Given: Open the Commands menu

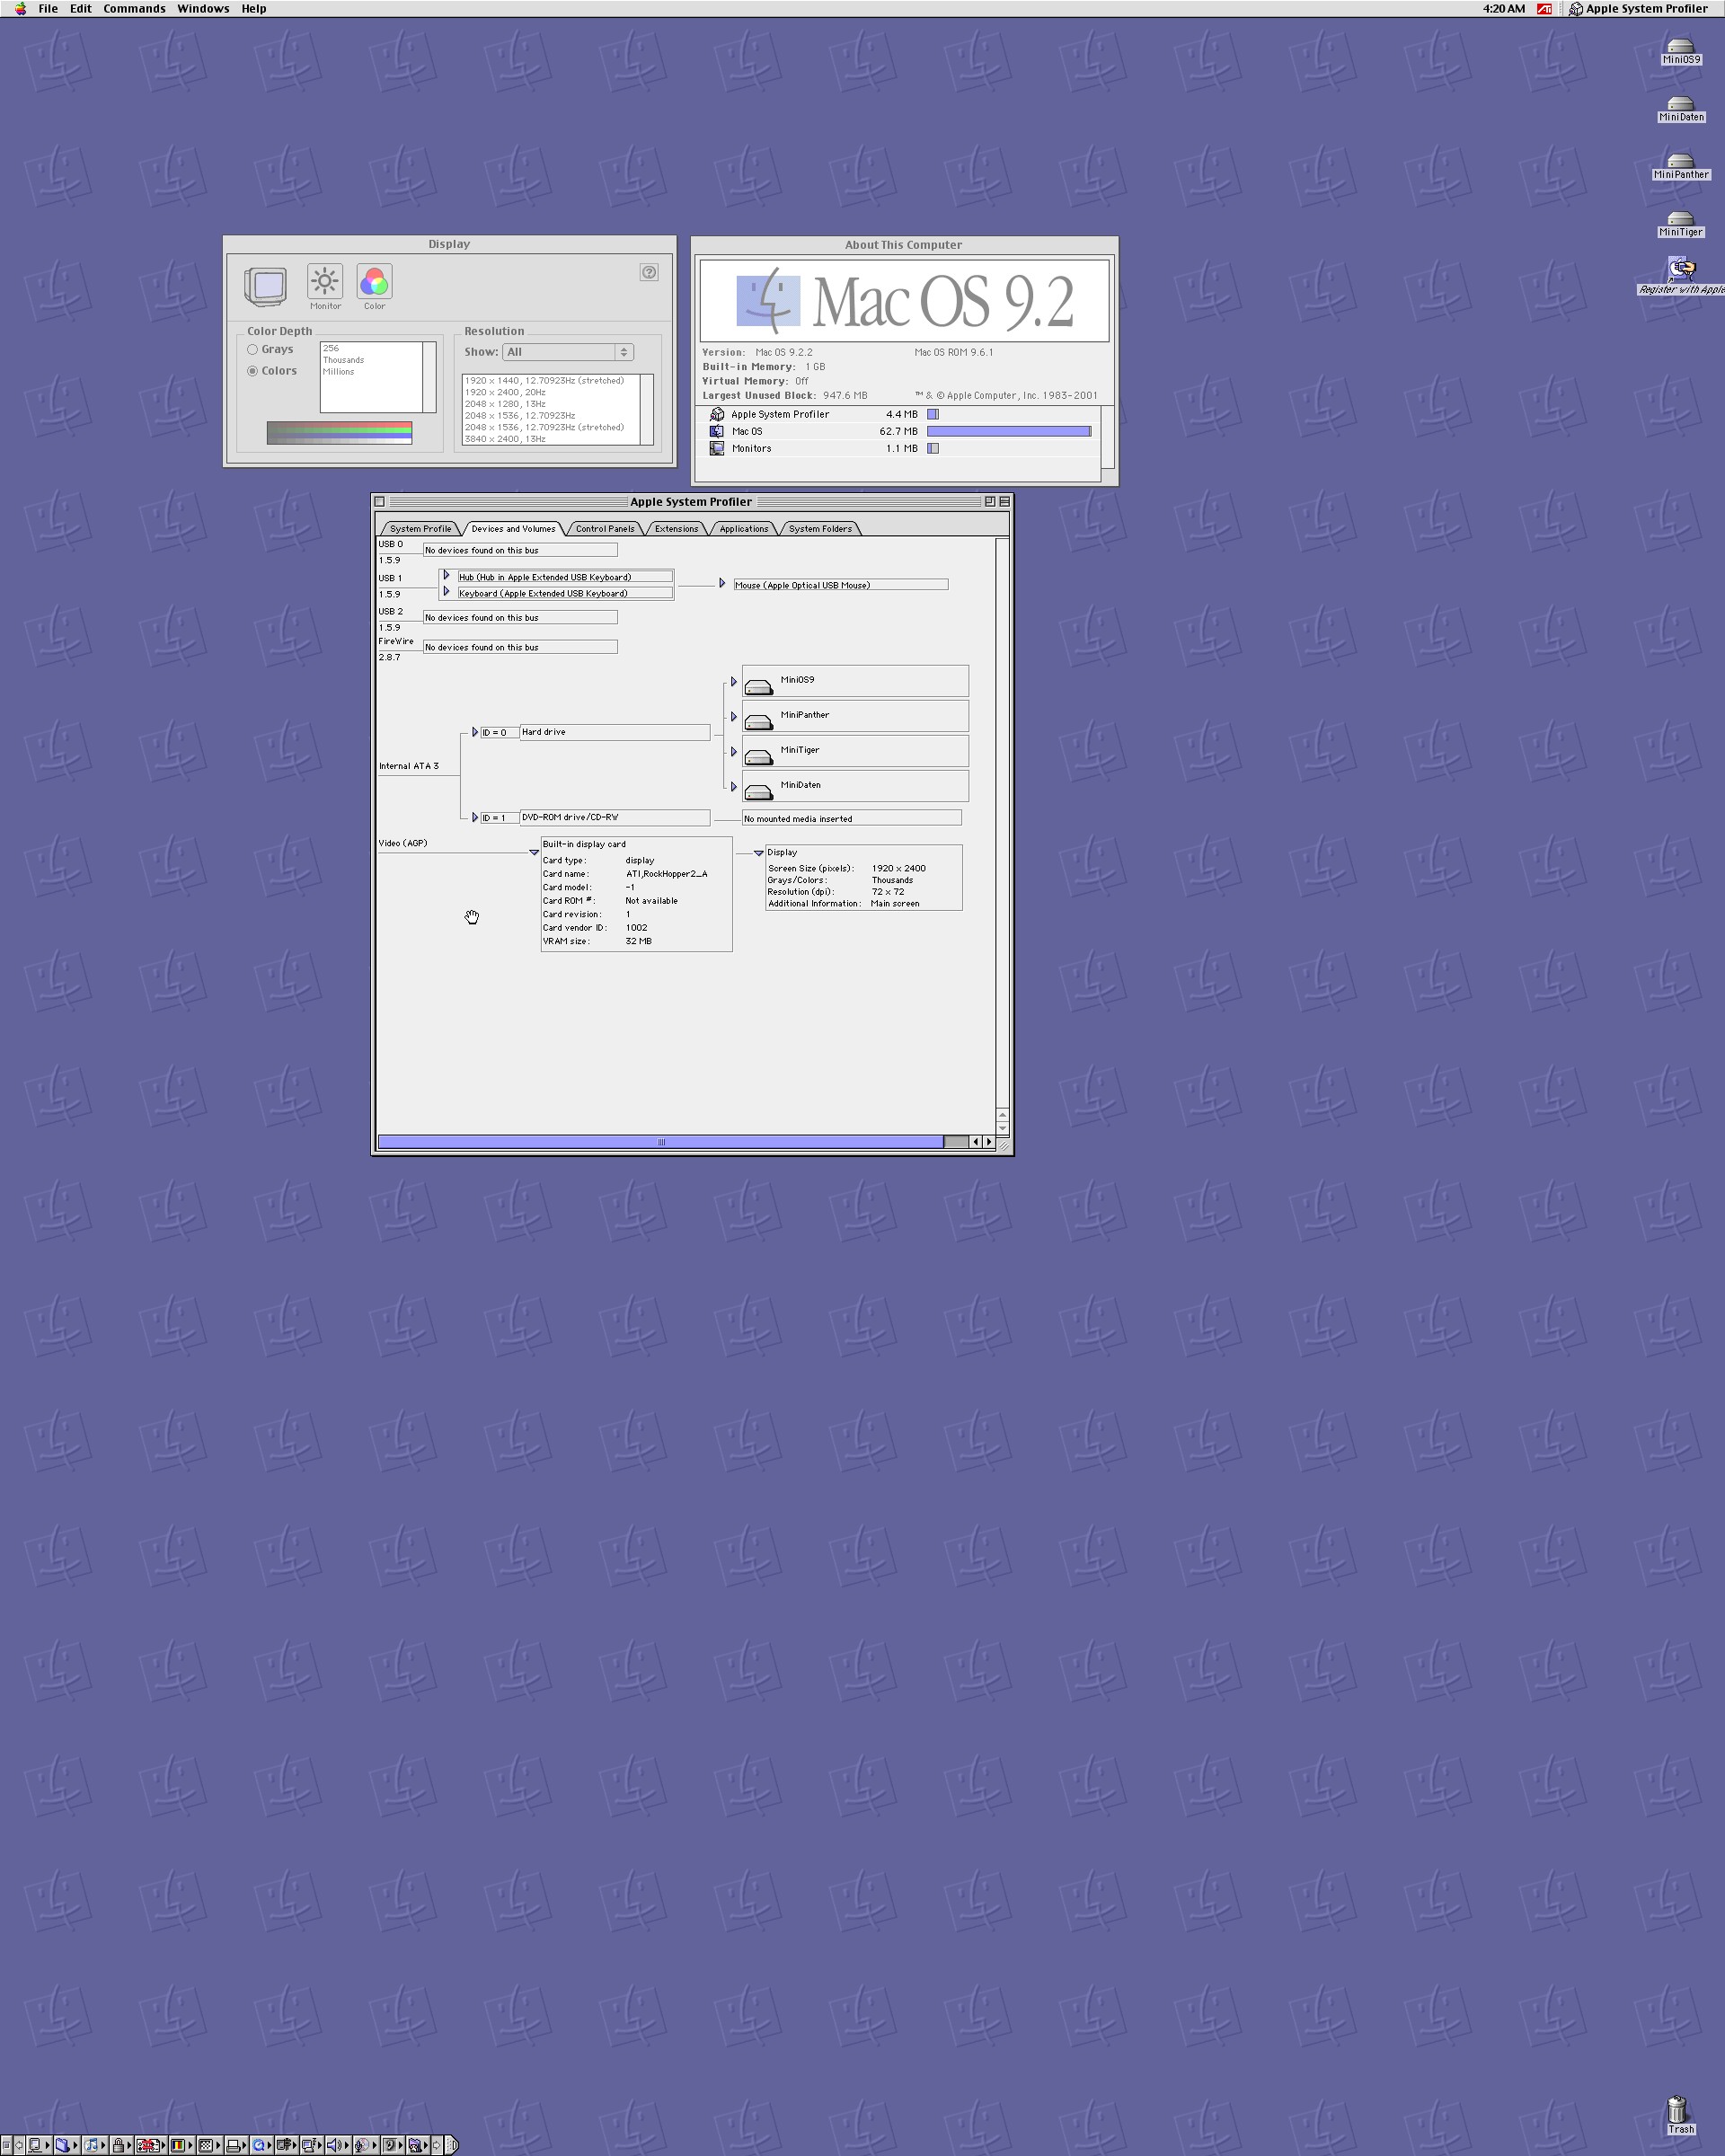Looking at the screenshot, I should pyautogui.click(x=134, y=9).
